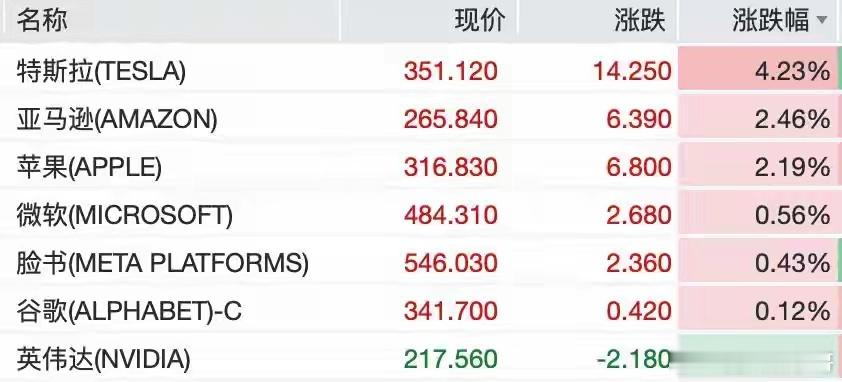The image size is (842, 382).
Task: Click the 涨跌幅 sort arrow icon
Action: click(822, 21)
